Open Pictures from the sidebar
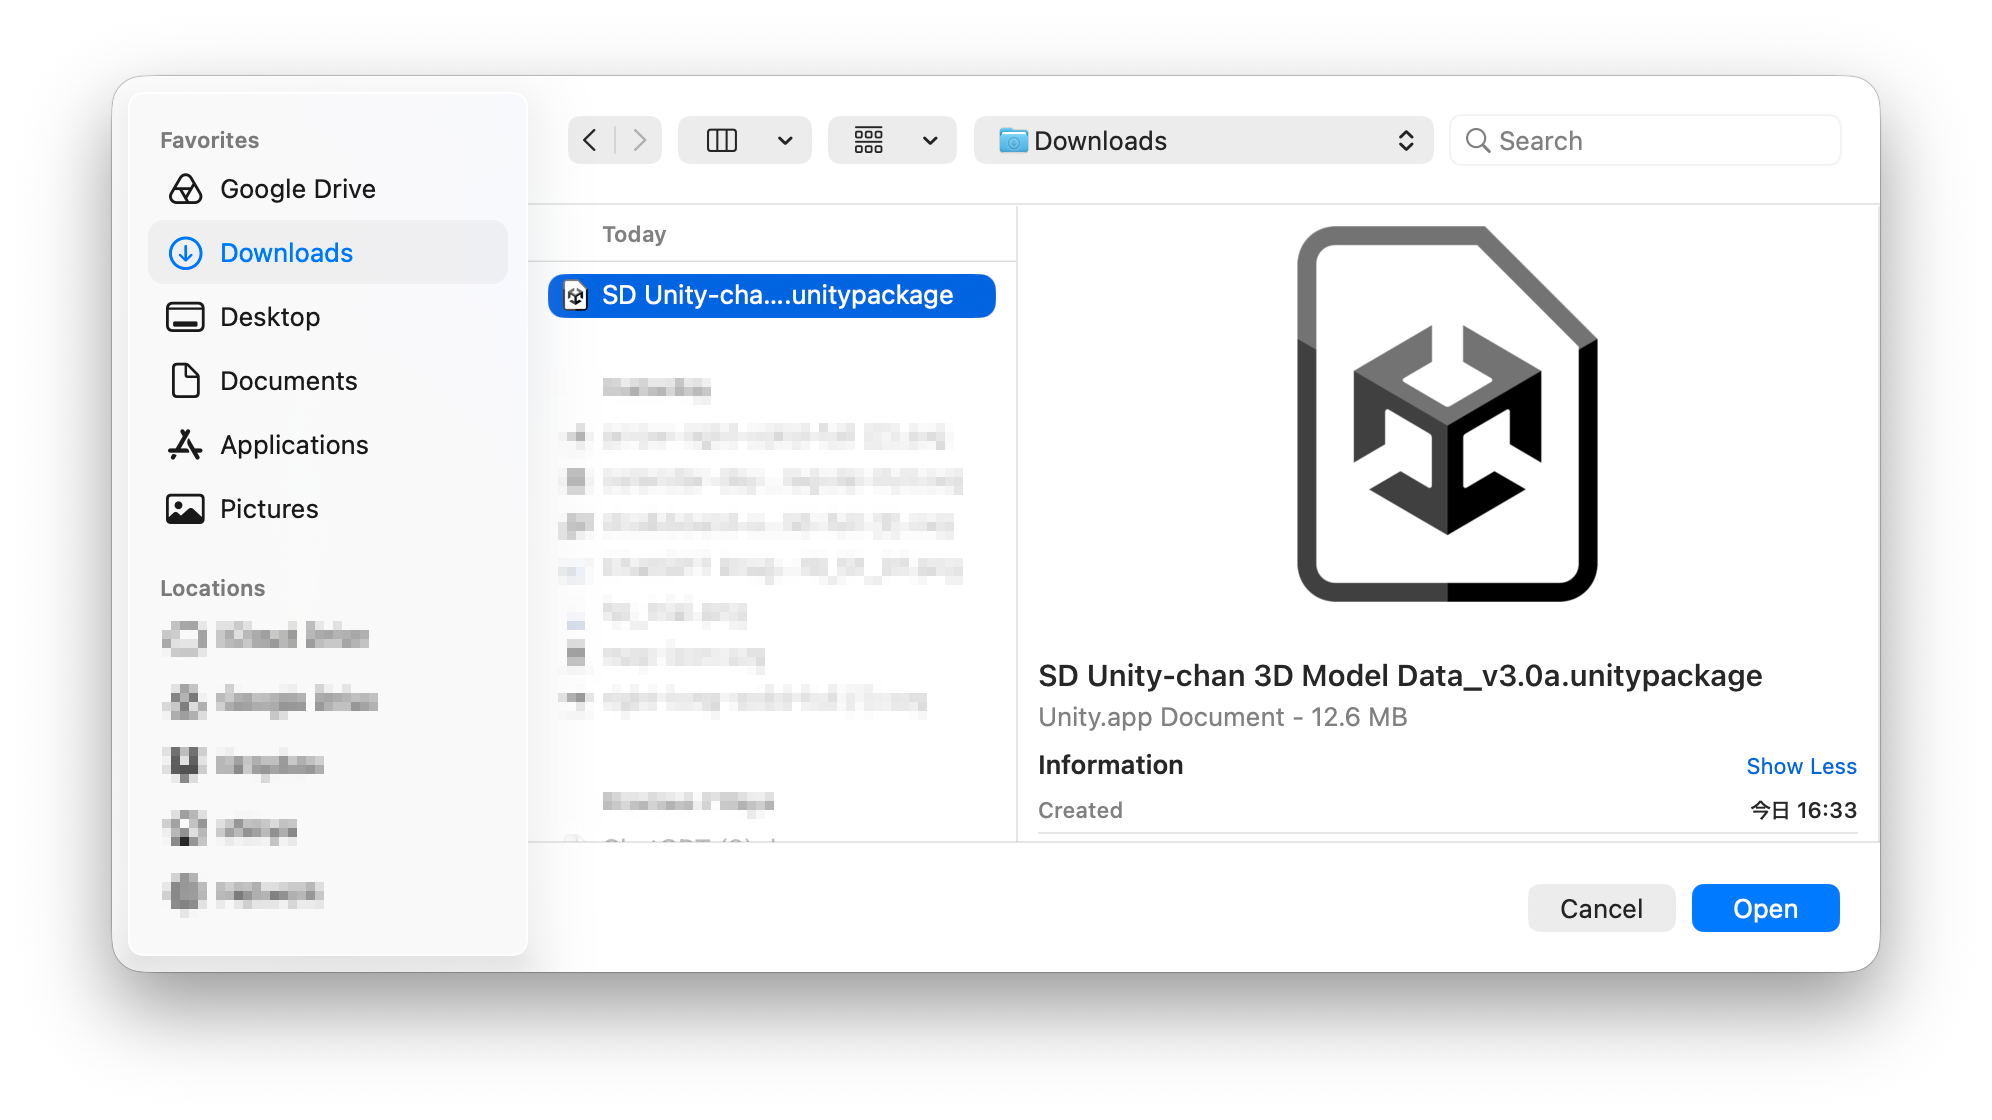 click(x=328, y=509)
